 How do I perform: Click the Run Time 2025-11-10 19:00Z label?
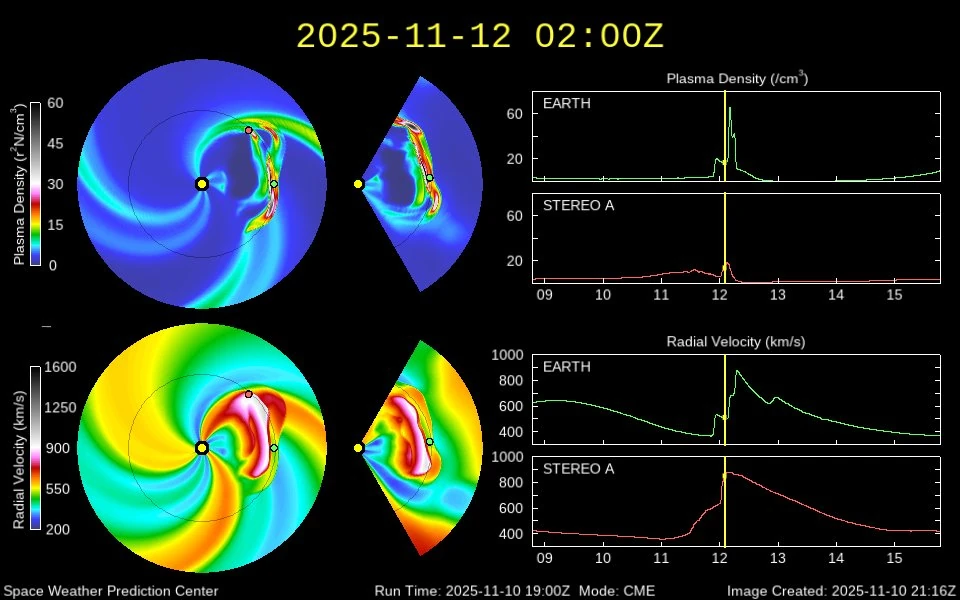click(472, 591)
